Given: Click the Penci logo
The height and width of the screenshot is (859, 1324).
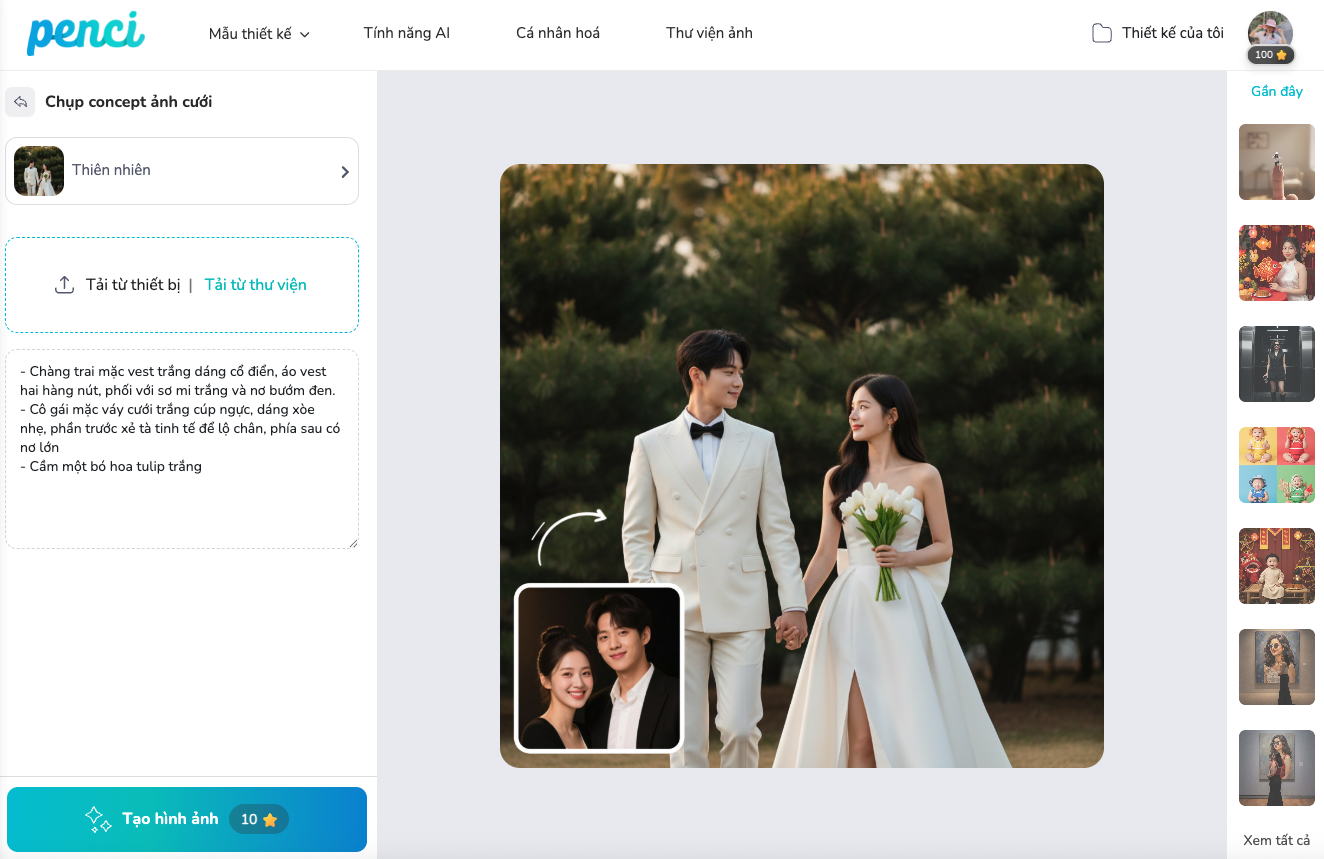Looking at the screenshot, I should coord(85,33).
